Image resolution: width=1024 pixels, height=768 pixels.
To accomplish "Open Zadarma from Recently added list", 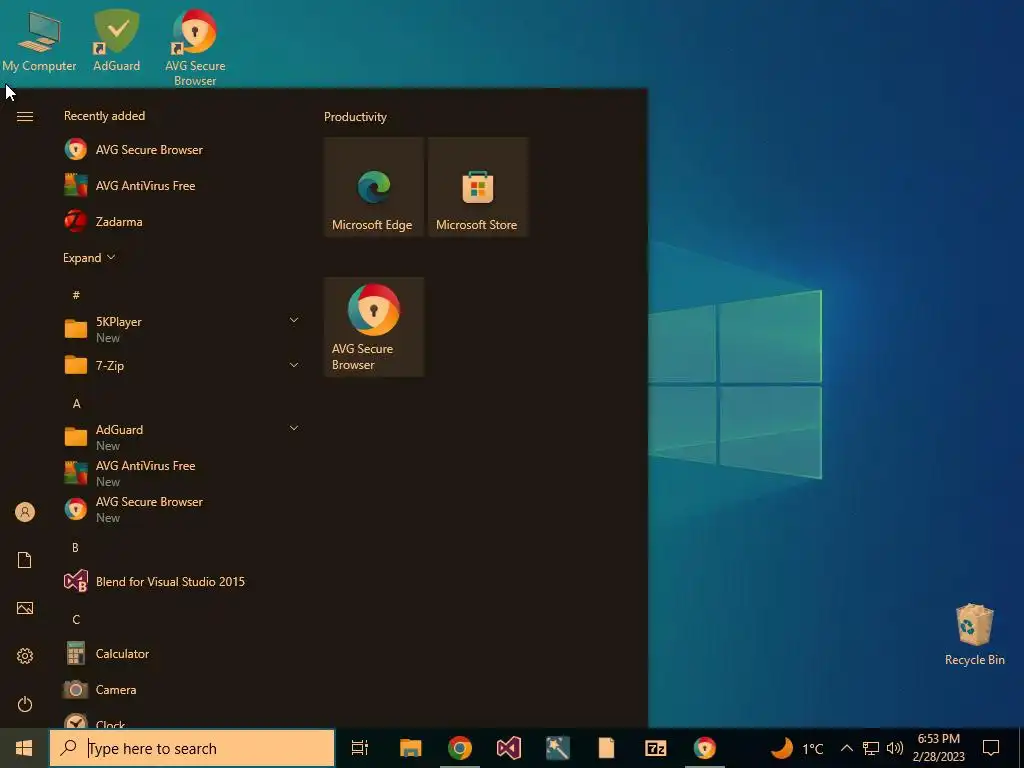I will pos(182,221).
